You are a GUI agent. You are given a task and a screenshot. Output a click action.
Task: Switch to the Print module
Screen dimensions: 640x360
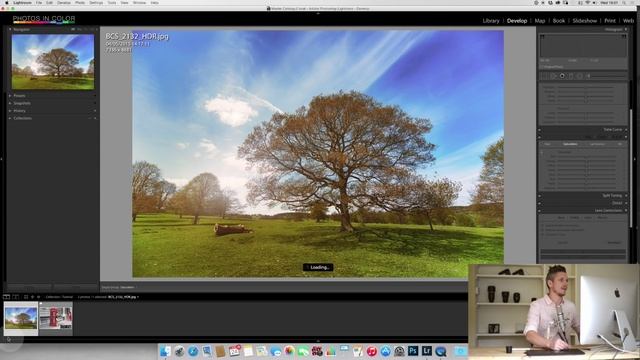point(610,20)
